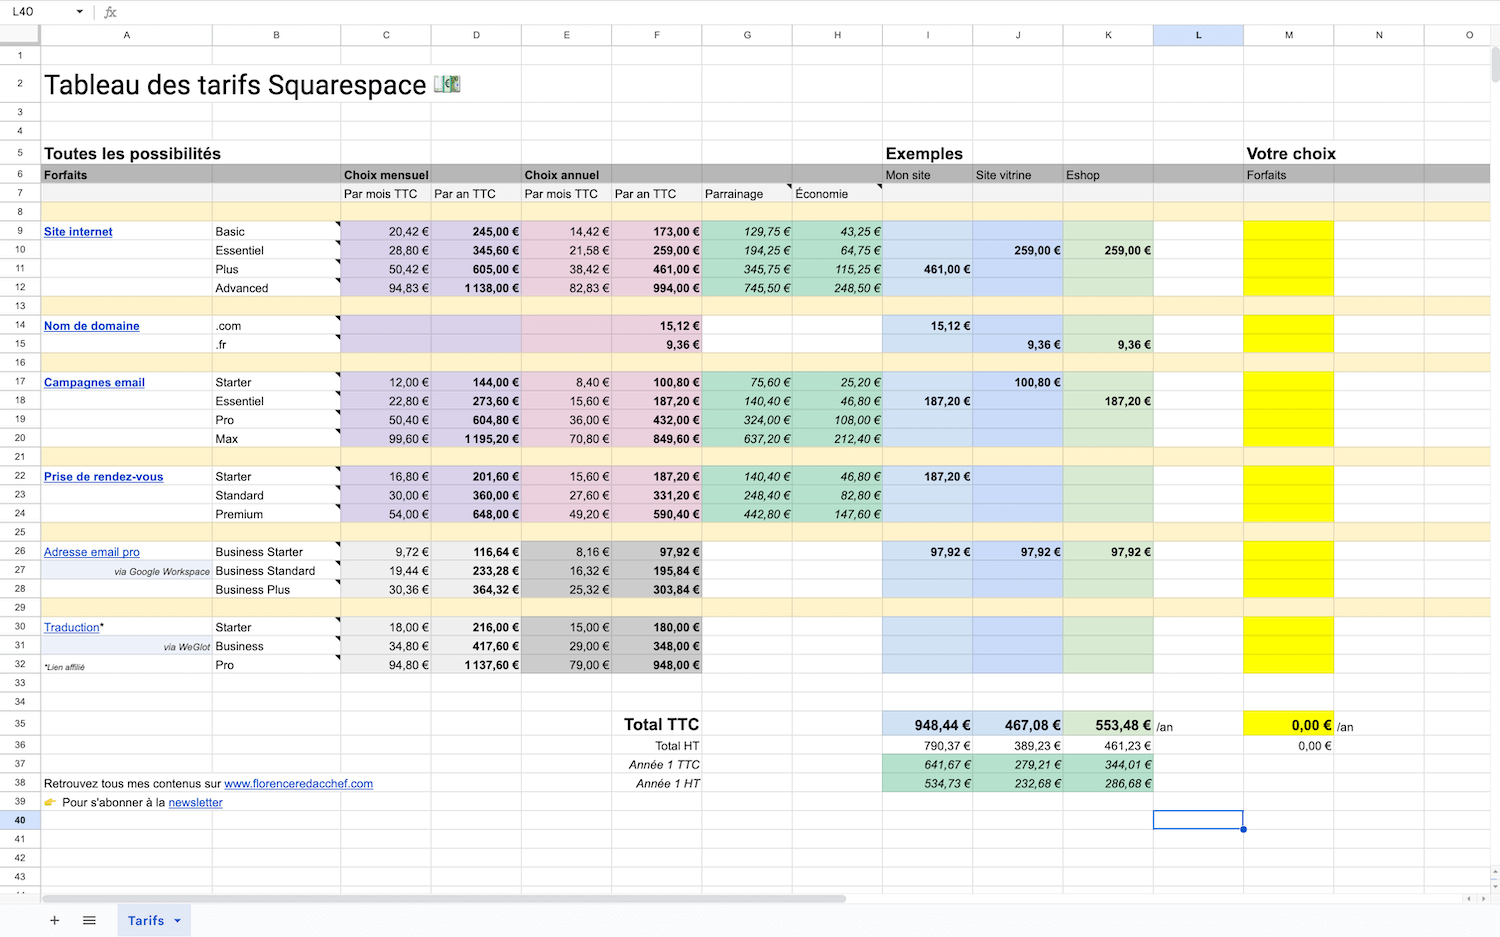
Task: Select the Business Standard cell
Action: [276, 571]
